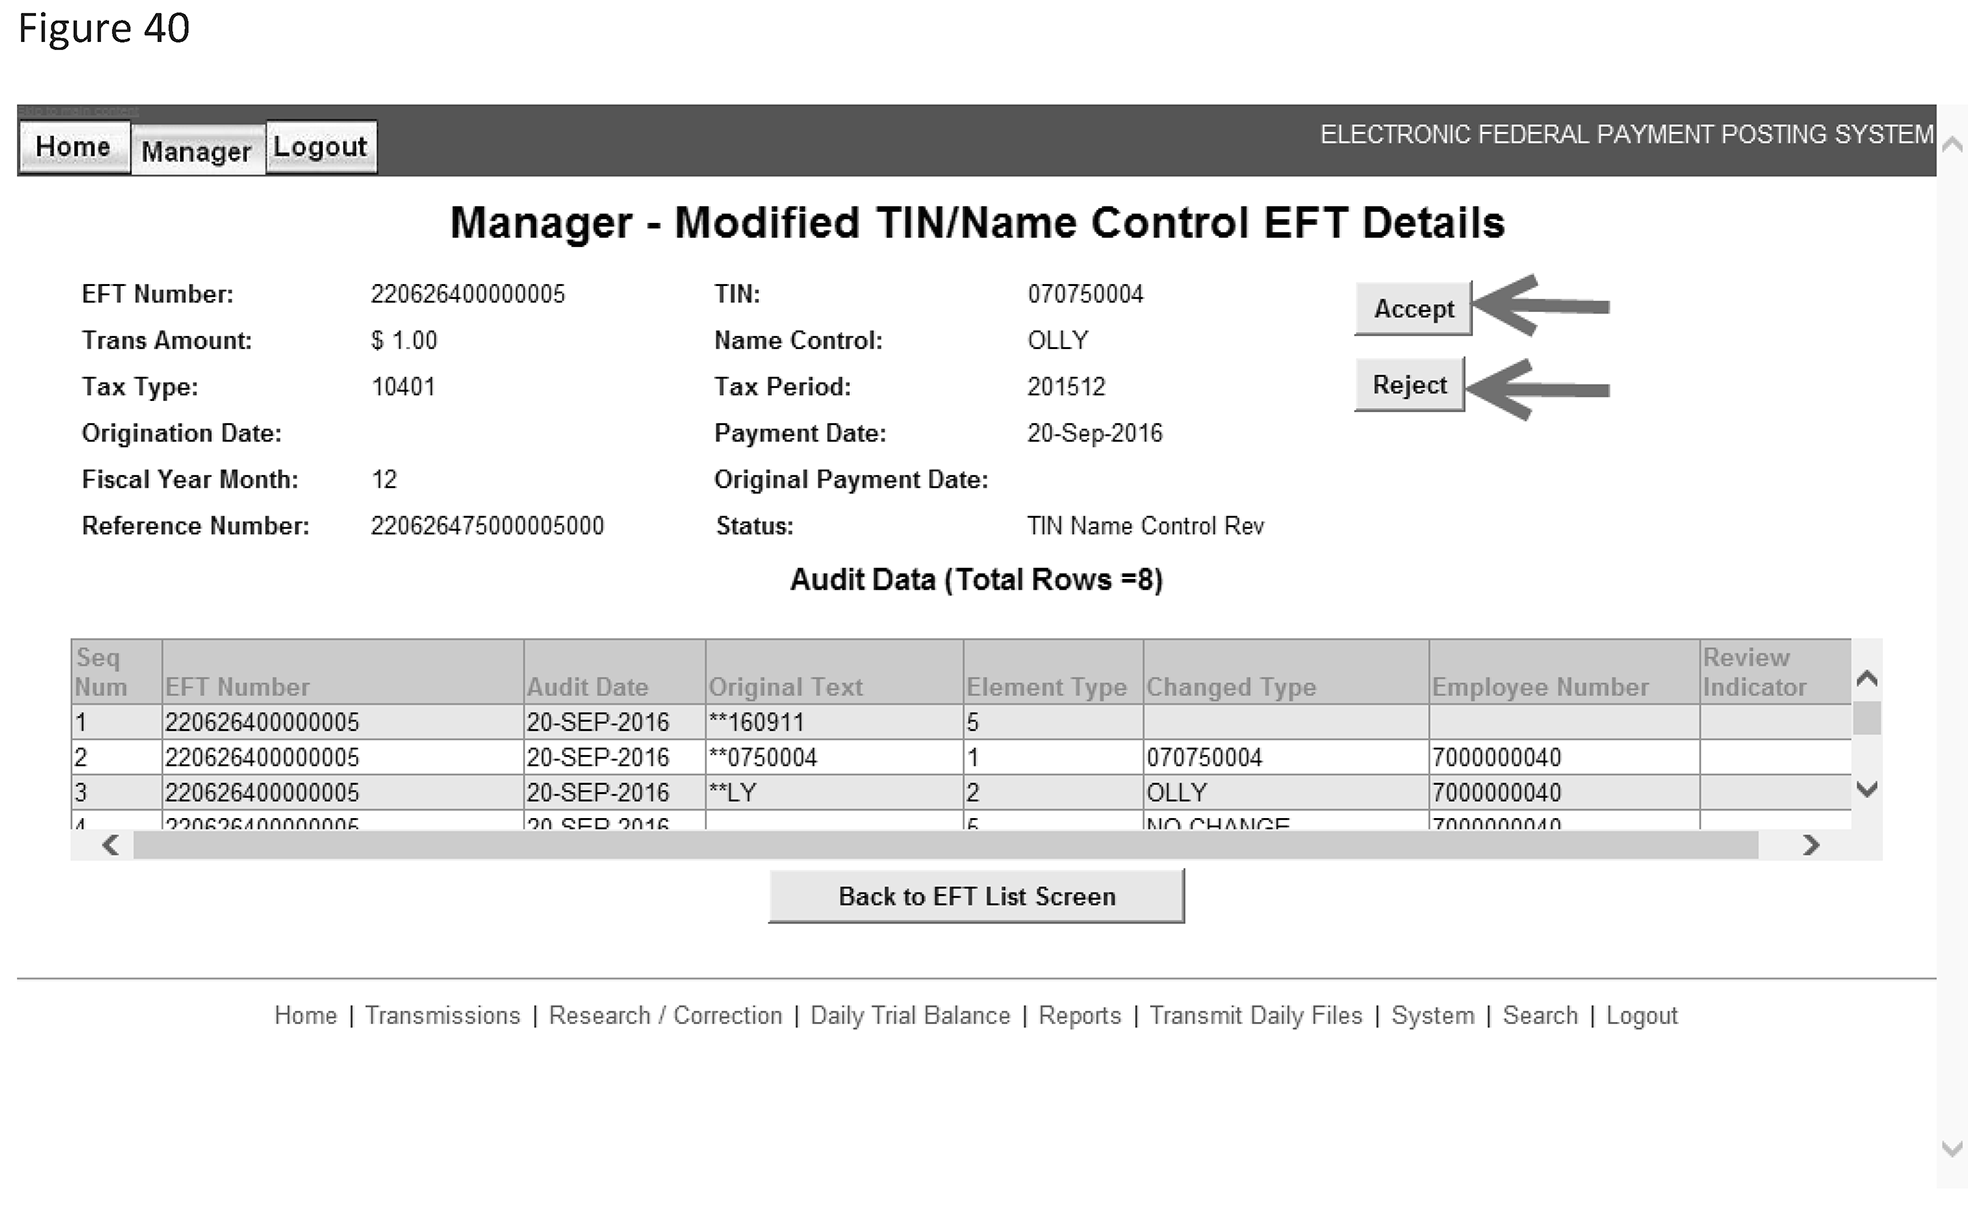Click the Logout tab in header
Screen dimensions: 1985x1205
coord(320,147)
